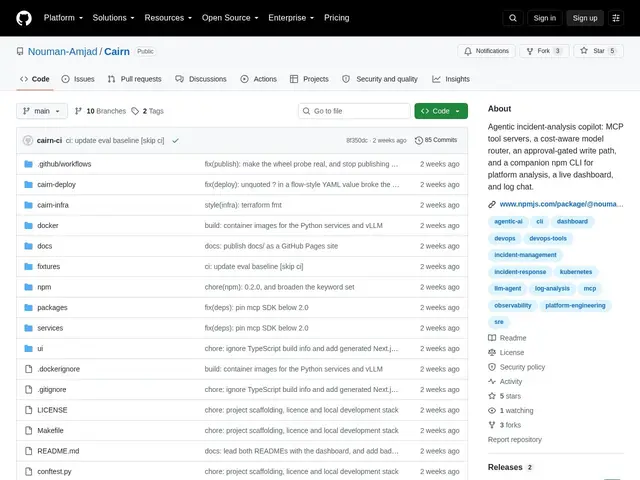The width and height of the screenshot is (640, 480).
Task: Open the packages folder
Action: coord(52,307)
